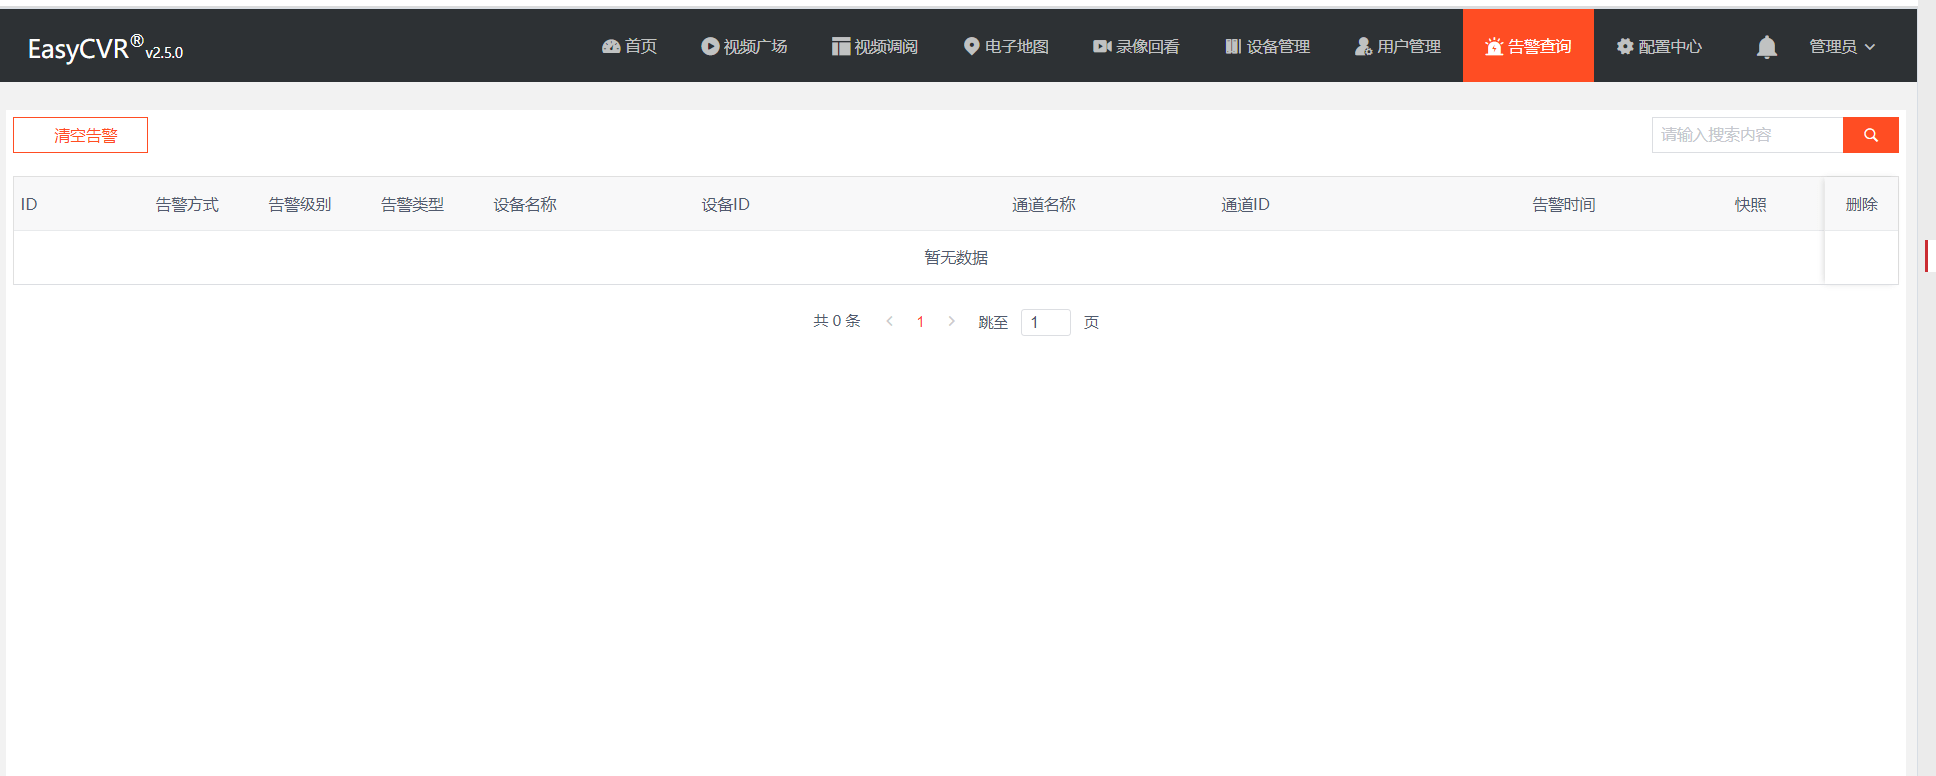The width and height of the screenshot is (1936, 776).
Task: Open 用户管理 user management
Action: point(1398,47)
